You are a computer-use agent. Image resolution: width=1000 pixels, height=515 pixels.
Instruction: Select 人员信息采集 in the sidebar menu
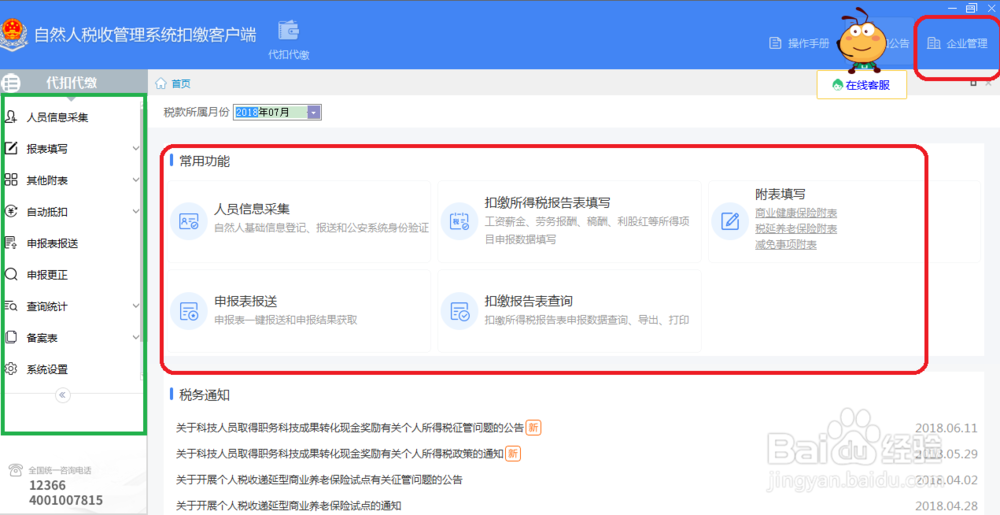[57, 117]
